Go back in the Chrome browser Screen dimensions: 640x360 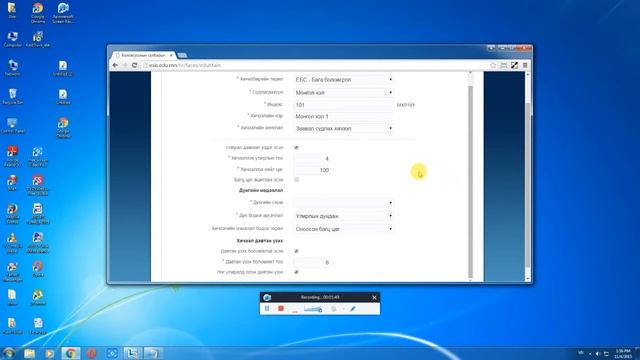coord(116,65)
